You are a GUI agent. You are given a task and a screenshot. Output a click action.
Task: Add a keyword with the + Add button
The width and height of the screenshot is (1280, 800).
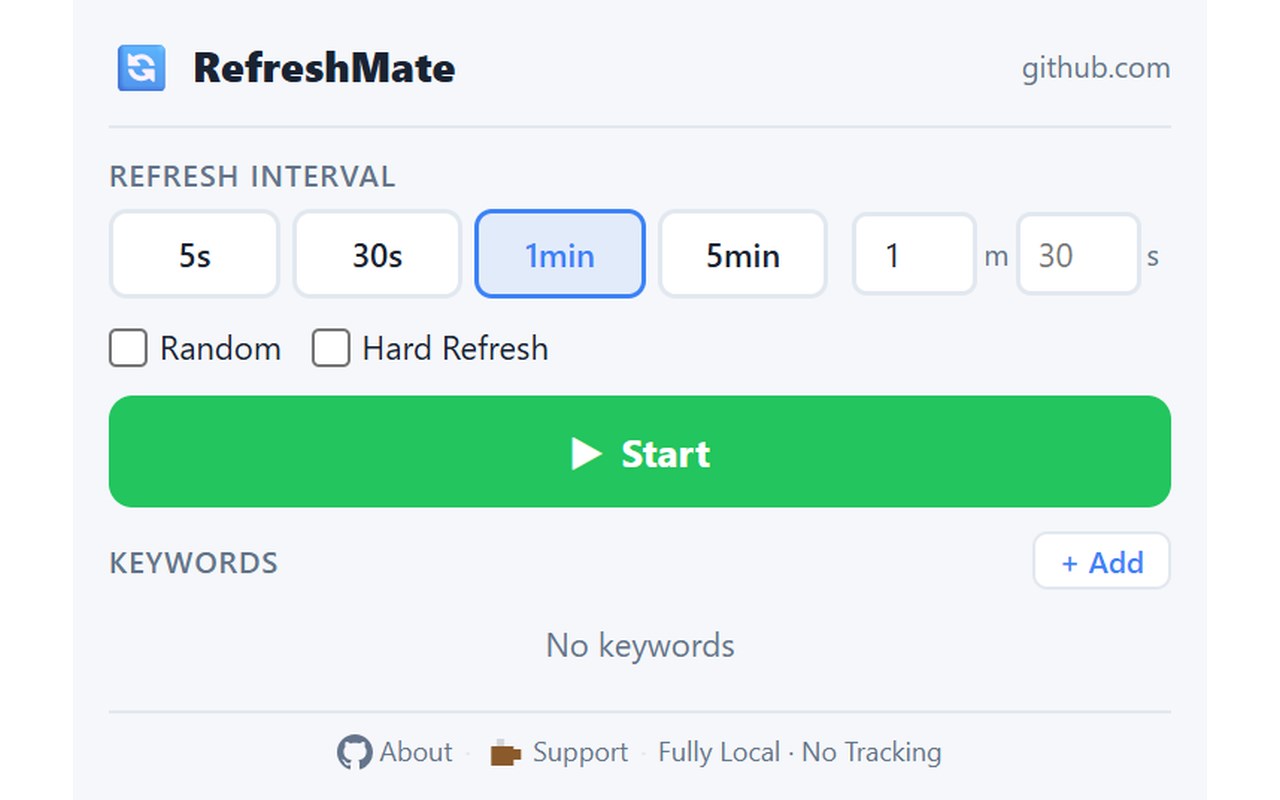click(x=1101, y=561)
